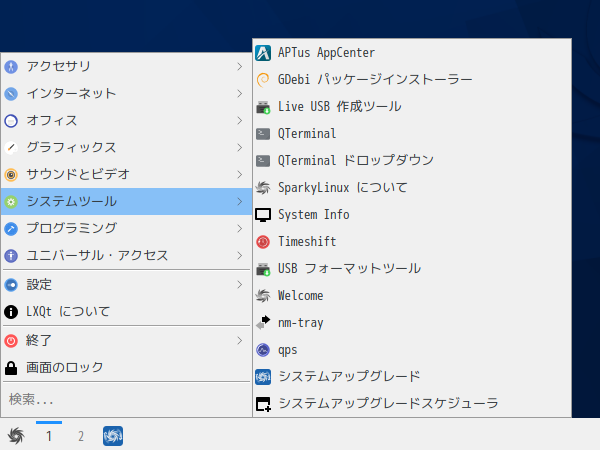Click the アクセサリ category icon
Image resolution: width=600 pixels, height=450 pixels.
pyautogui.click(x=11, y=67)
